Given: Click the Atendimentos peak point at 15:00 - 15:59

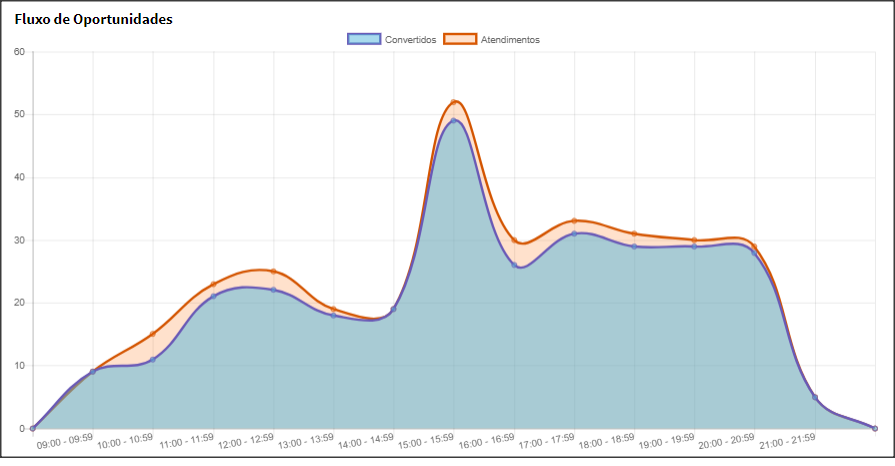Looking at the screenshot, I should [x=454, y=102].
